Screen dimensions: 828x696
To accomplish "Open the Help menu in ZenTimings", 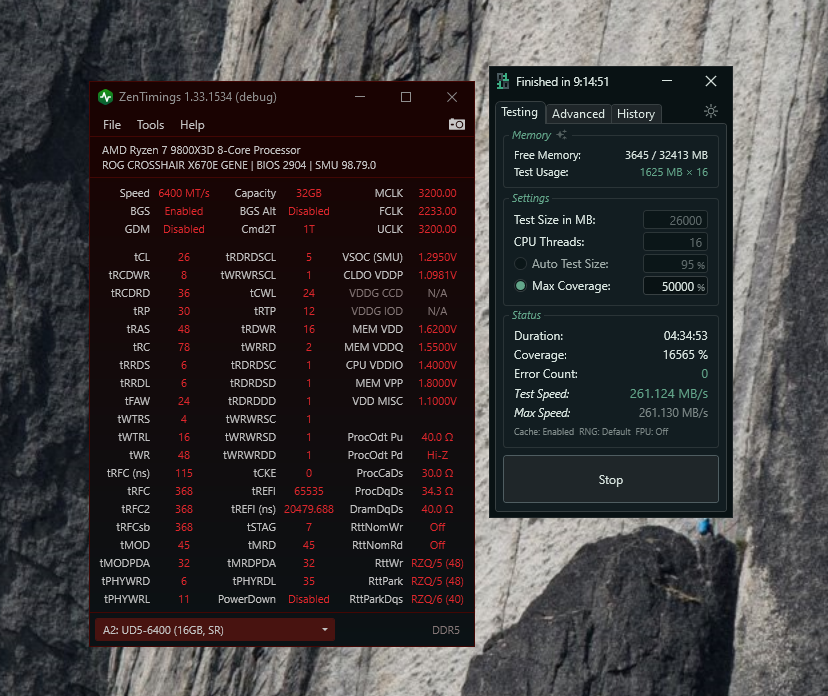I will point(192,125).
